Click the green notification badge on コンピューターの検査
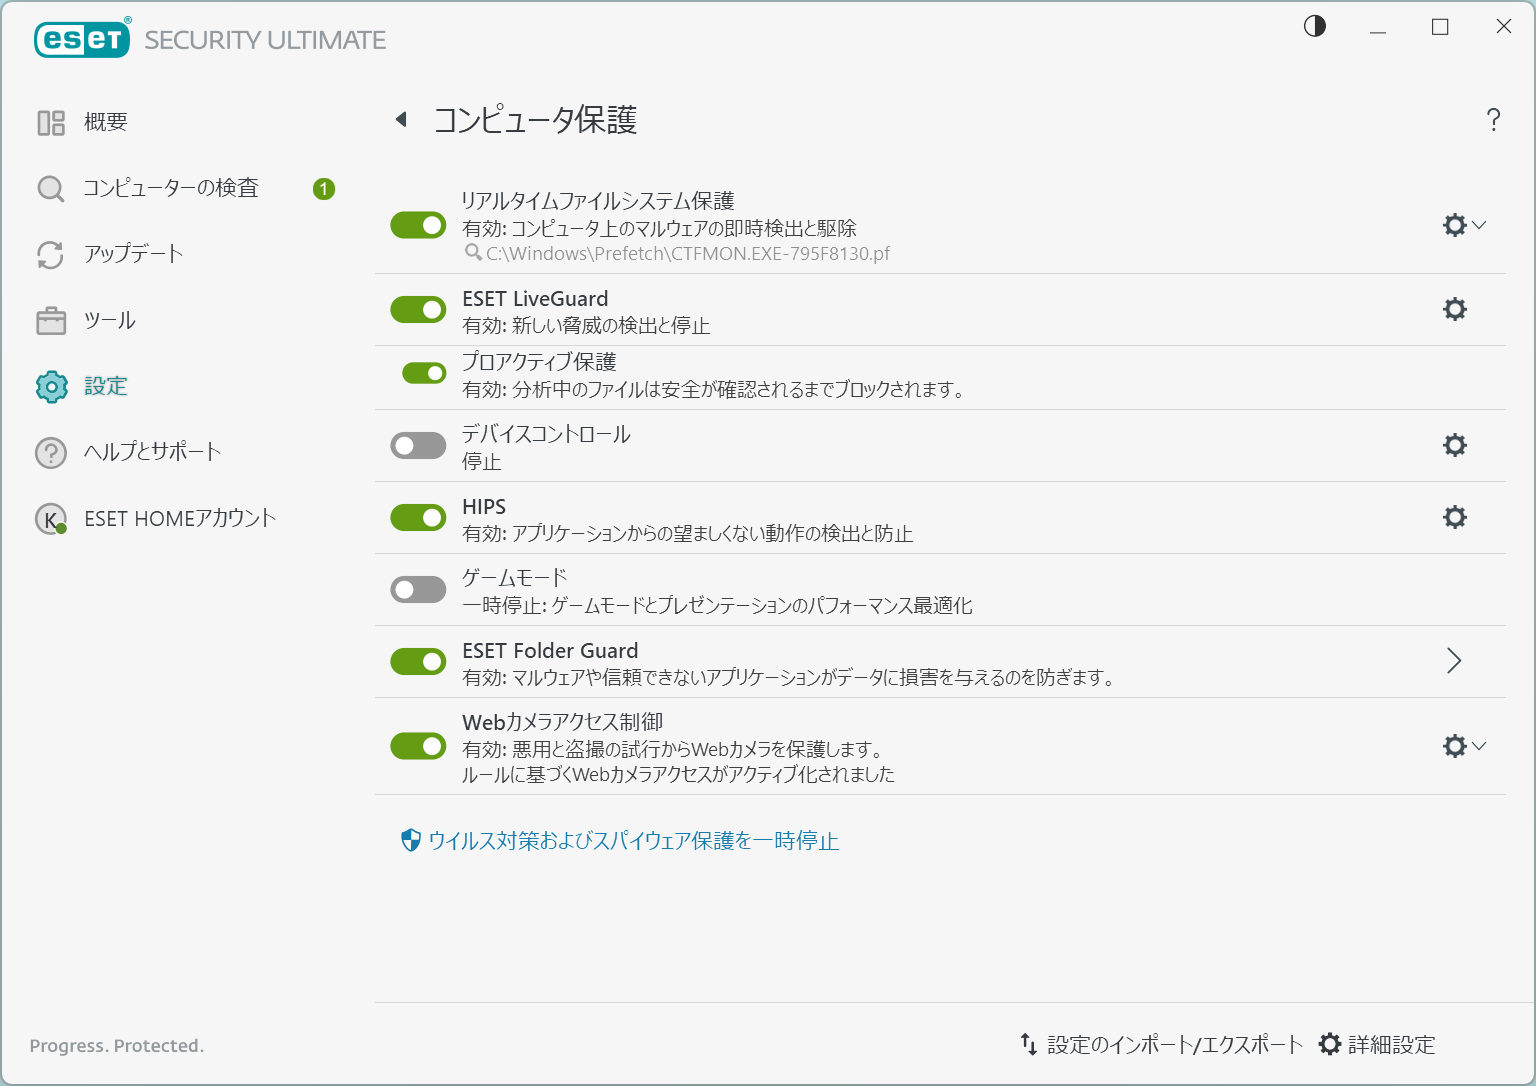 (x=324, y=188)
